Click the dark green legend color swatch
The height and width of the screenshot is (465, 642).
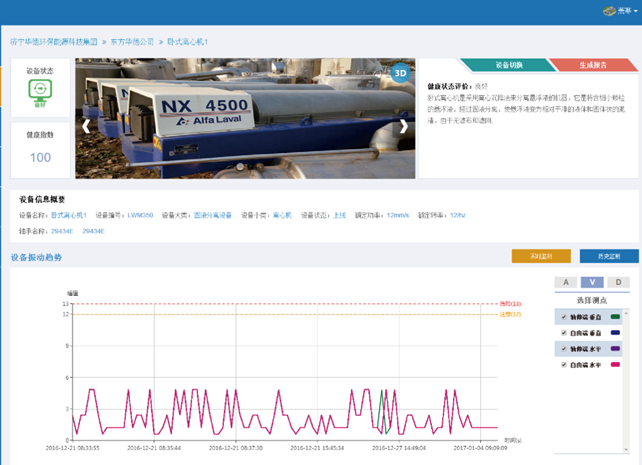click(615, 317)
